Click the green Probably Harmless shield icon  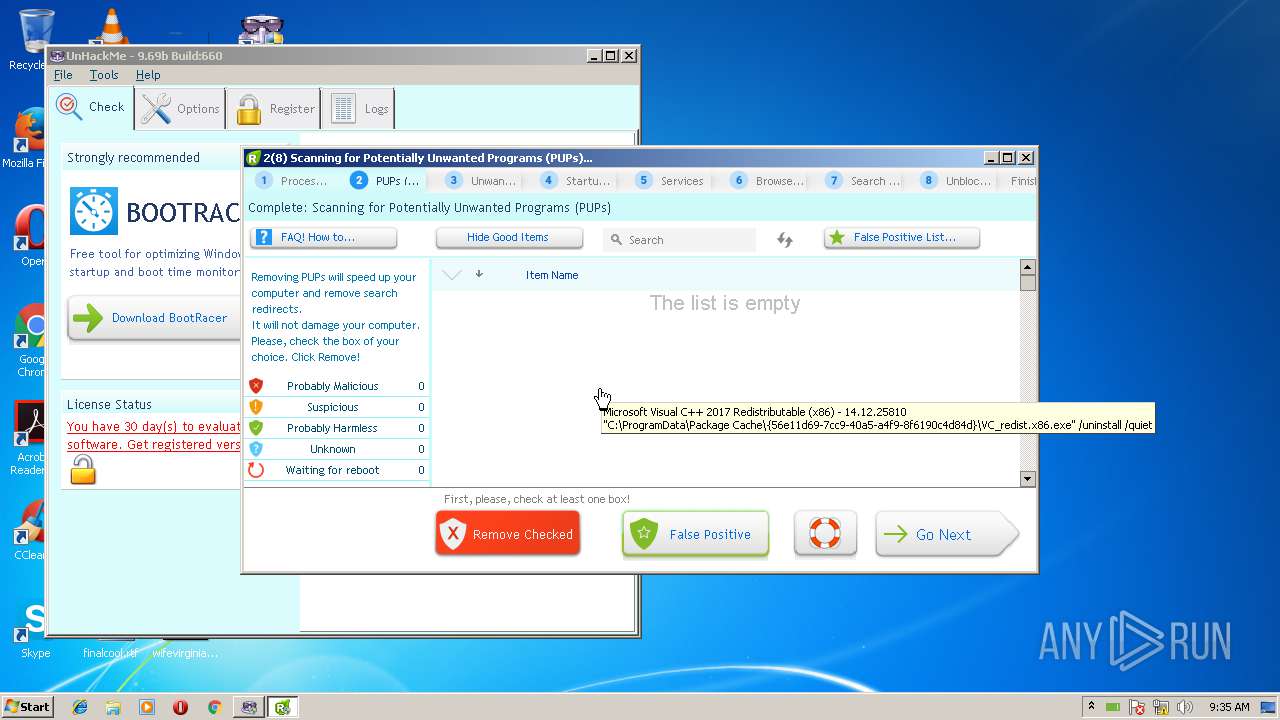pyautogui.click(x=256, y=428)
